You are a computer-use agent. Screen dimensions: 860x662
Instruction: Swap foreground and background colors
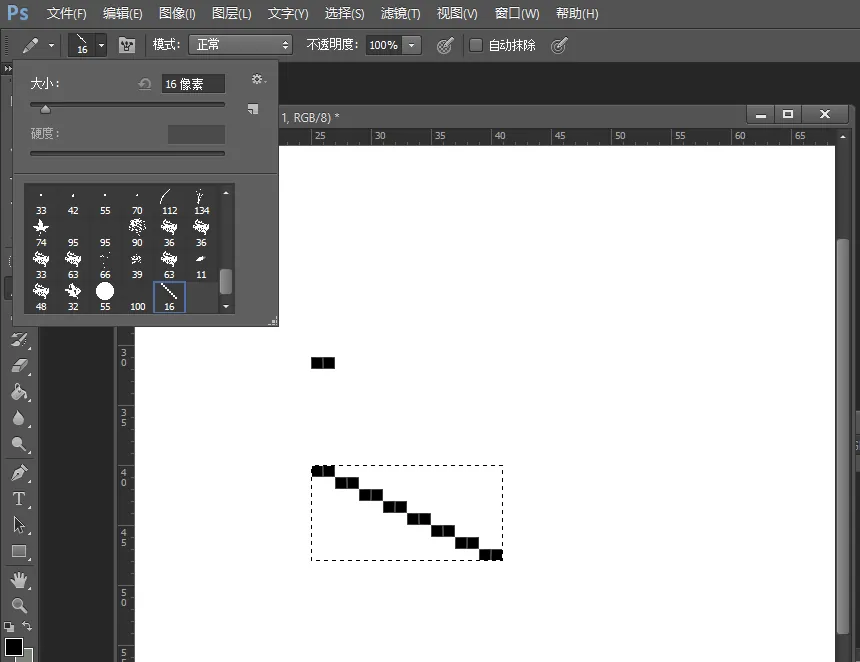coord(26,626)
